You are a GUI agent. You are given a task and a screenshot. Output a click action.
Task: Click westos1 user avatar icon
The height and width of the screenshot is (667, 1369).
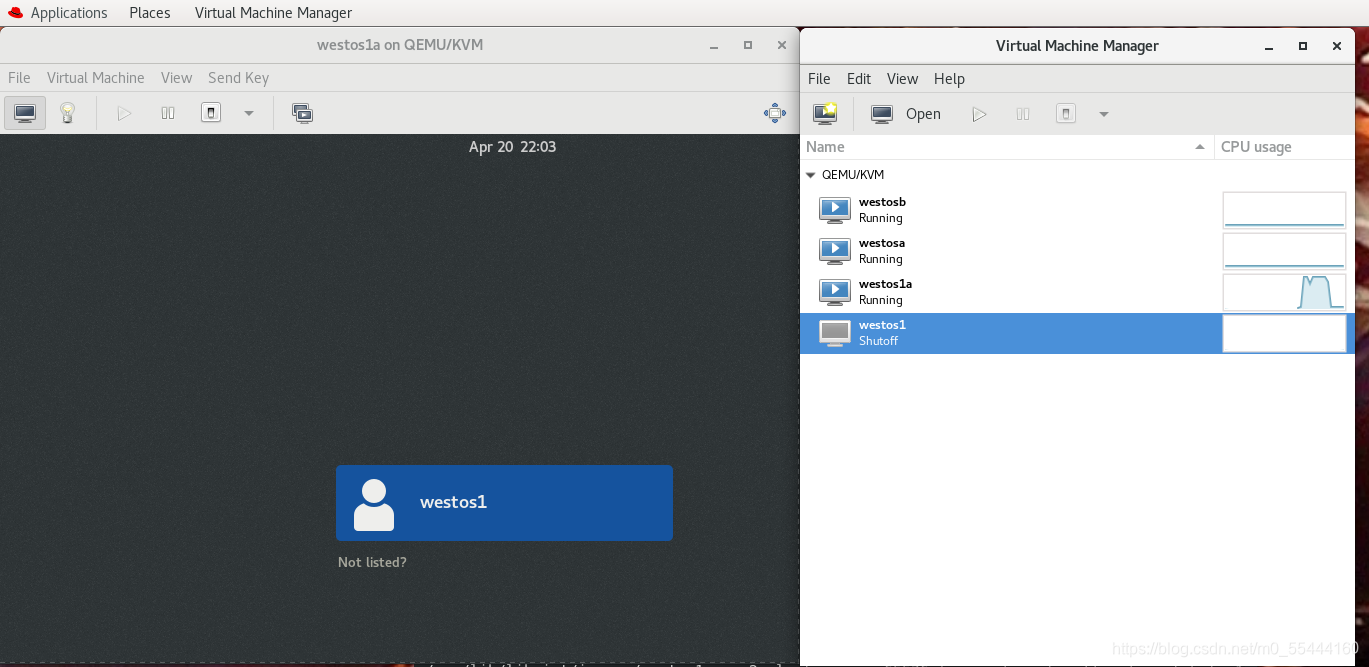(x=374, y=504)
